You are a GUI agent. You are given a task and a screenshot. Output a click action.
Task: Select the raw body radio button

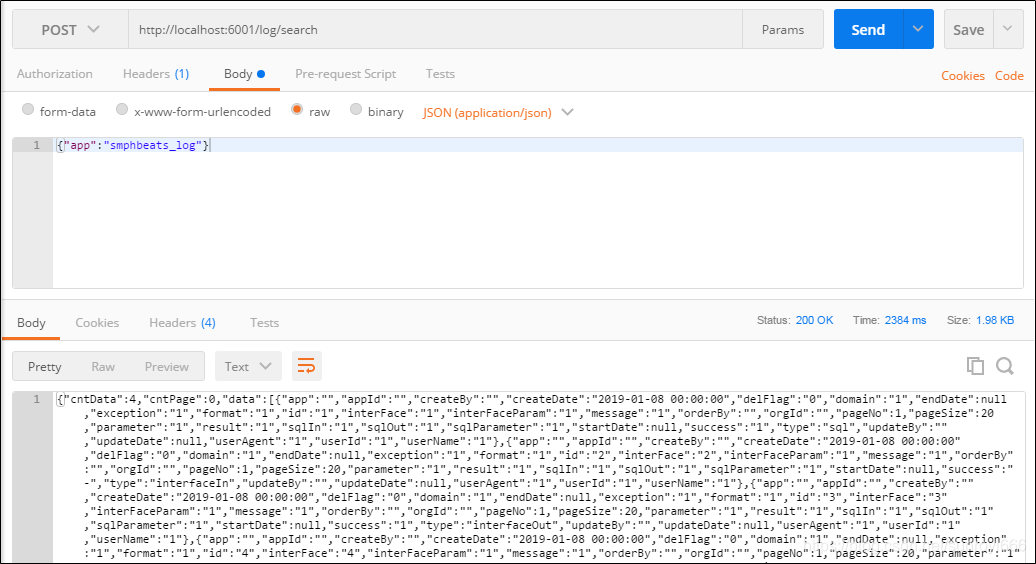pos(297,110)
